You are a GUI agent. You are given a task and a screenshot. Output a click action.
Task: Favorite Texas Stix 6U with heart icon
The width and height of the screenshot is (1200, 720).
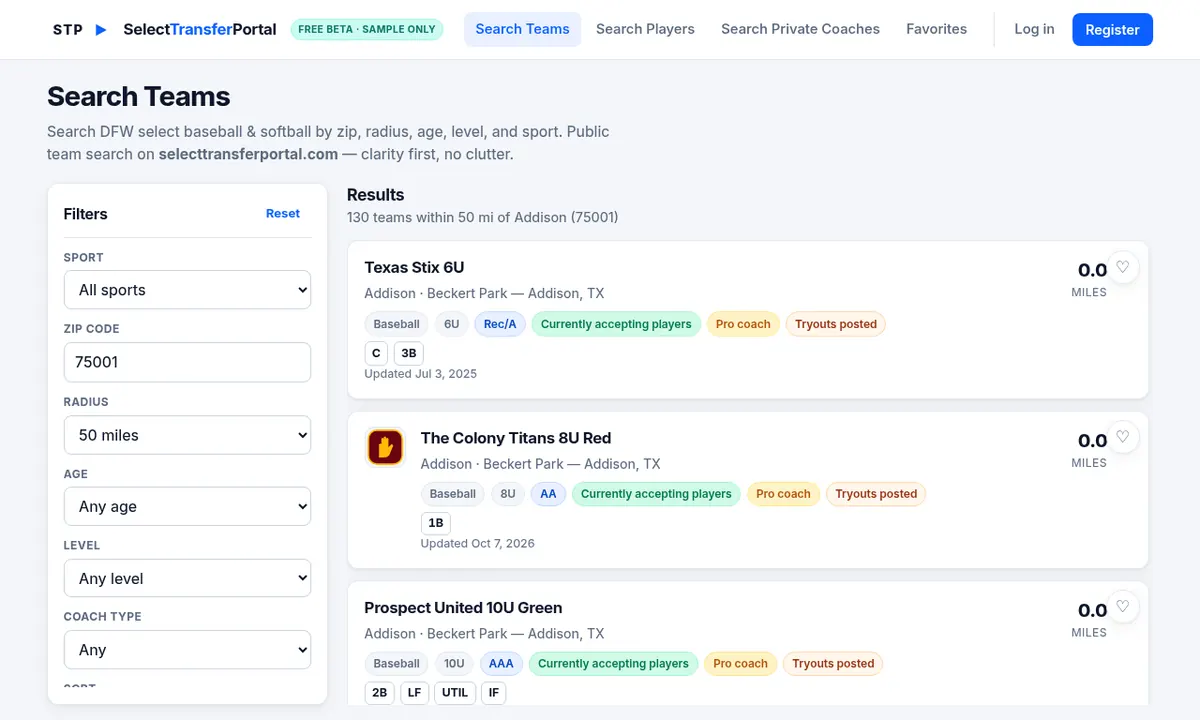pos(1122,267)
